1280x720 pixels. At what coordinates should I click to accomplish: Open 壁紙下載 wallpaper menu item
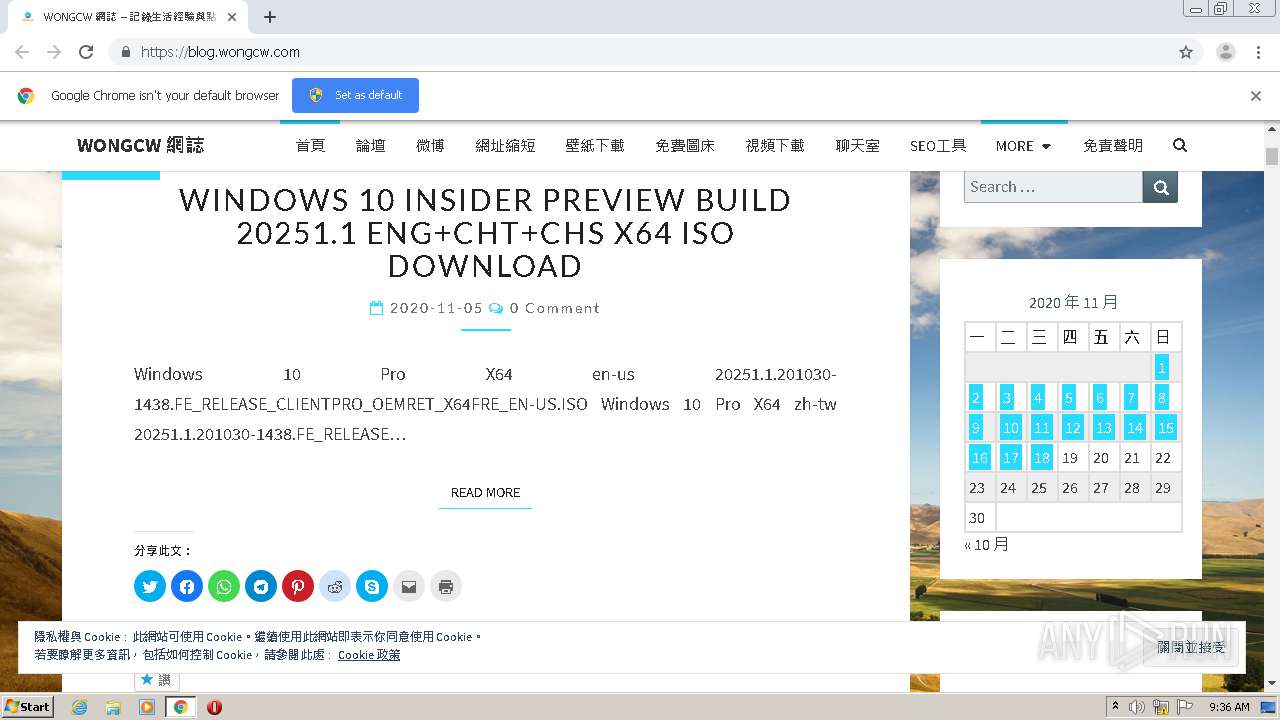[595, 146]
